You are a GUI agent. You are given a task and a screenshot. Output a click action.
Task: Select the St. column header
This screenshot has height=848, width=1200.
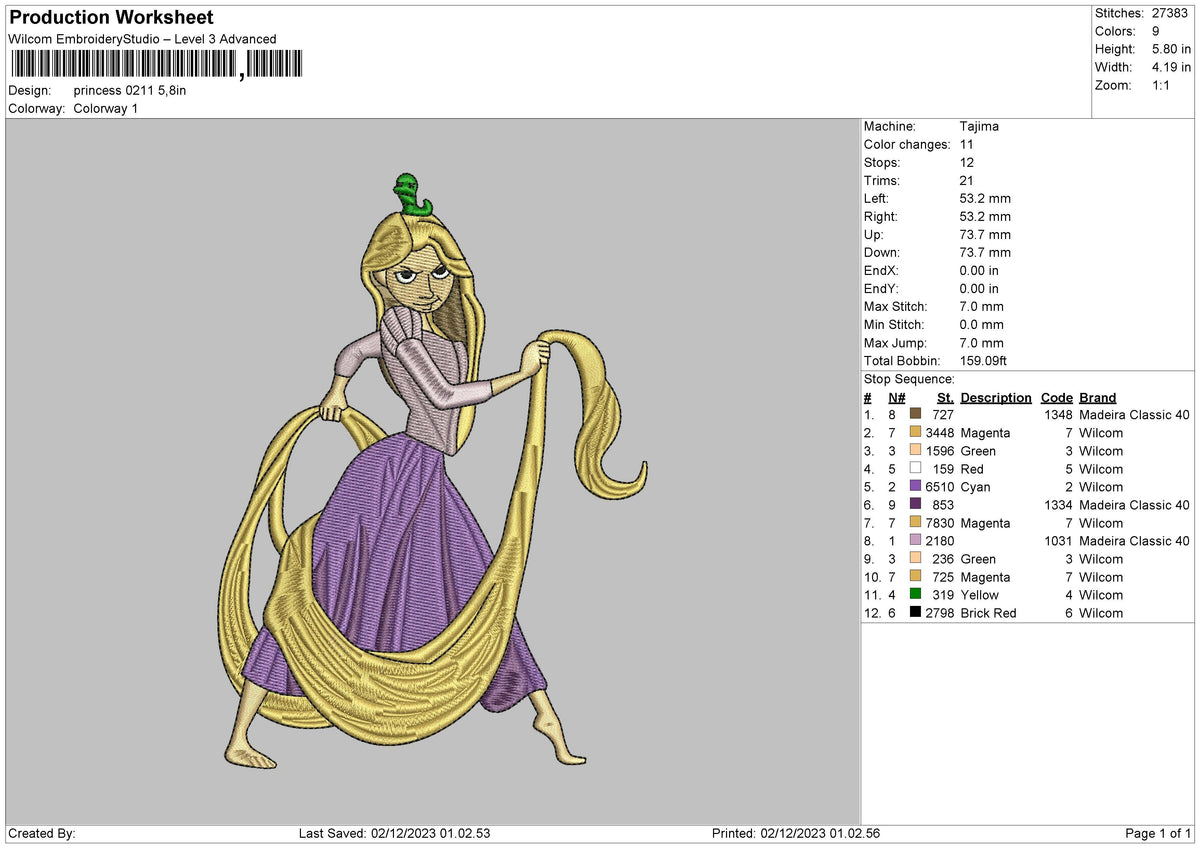pyautogui.click(x=946, y=397)
